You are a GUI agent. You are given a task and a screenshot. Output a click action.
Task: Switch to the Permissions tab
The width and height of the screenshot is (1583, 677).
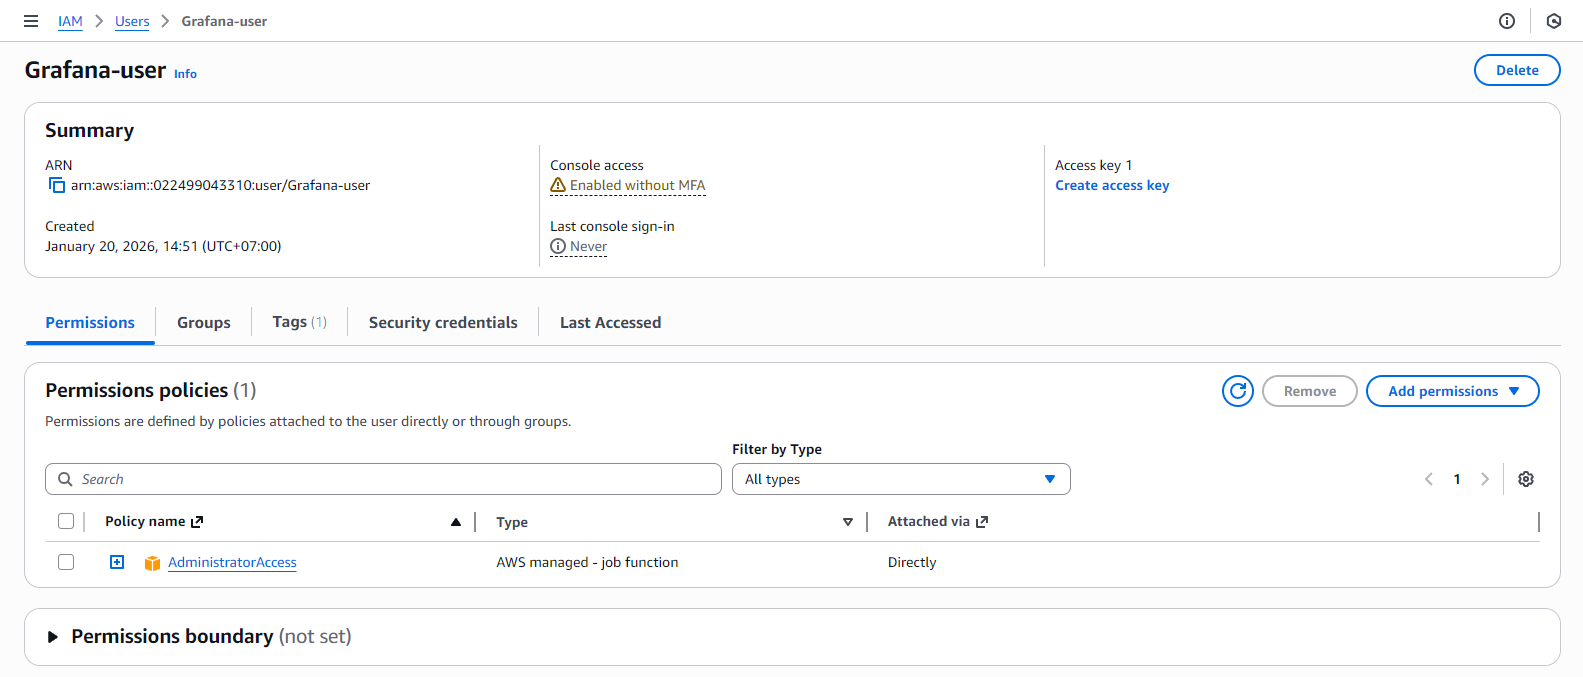tap(90, 322)
